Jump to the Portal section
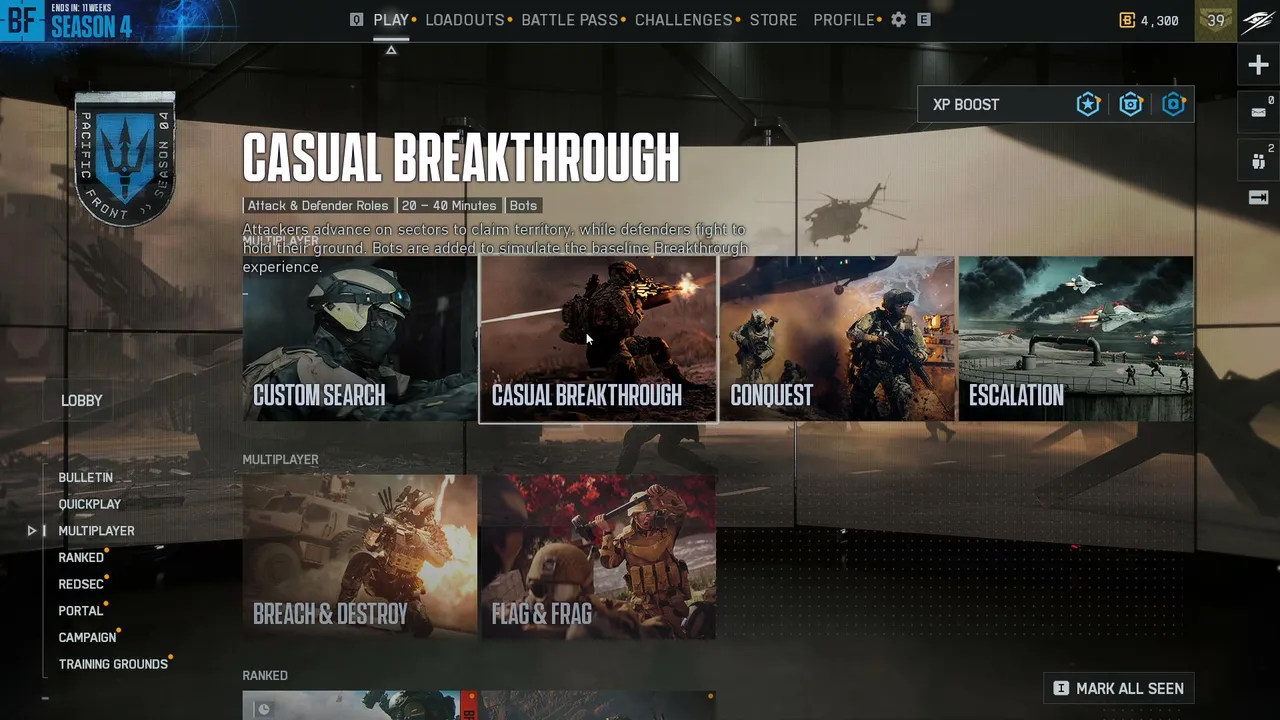 point(81,611)
